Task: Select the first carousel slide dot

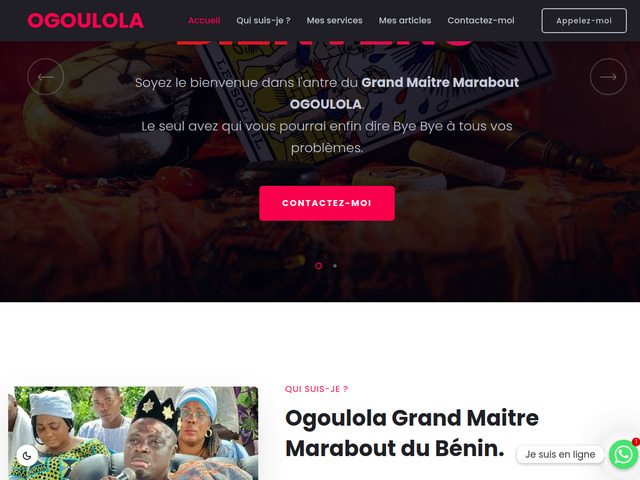Action: tap(318, 266)
